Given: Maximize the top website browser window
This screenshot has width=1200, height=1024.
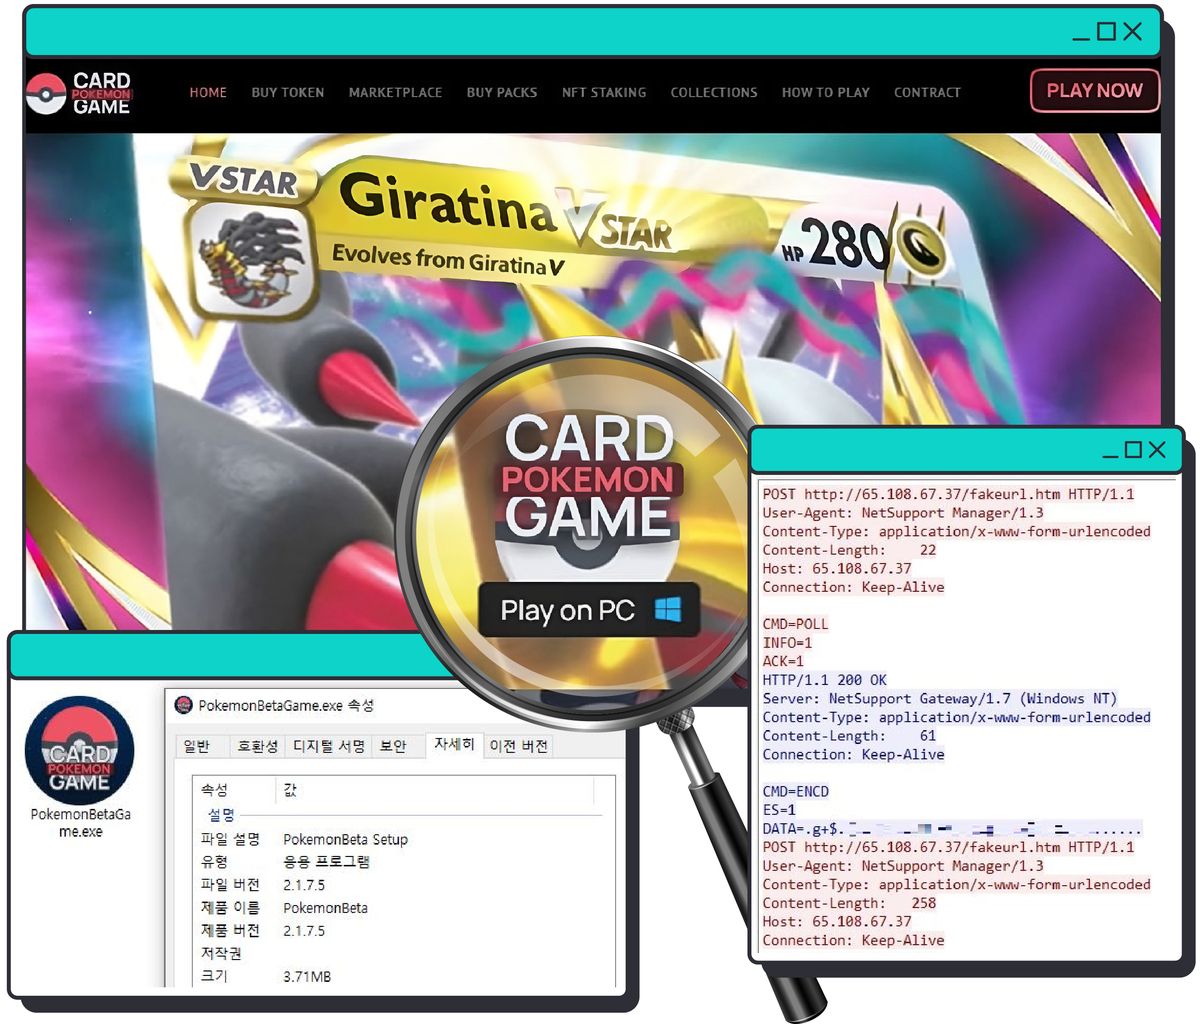Looking at the screenshot, I should click(1106, 32).
